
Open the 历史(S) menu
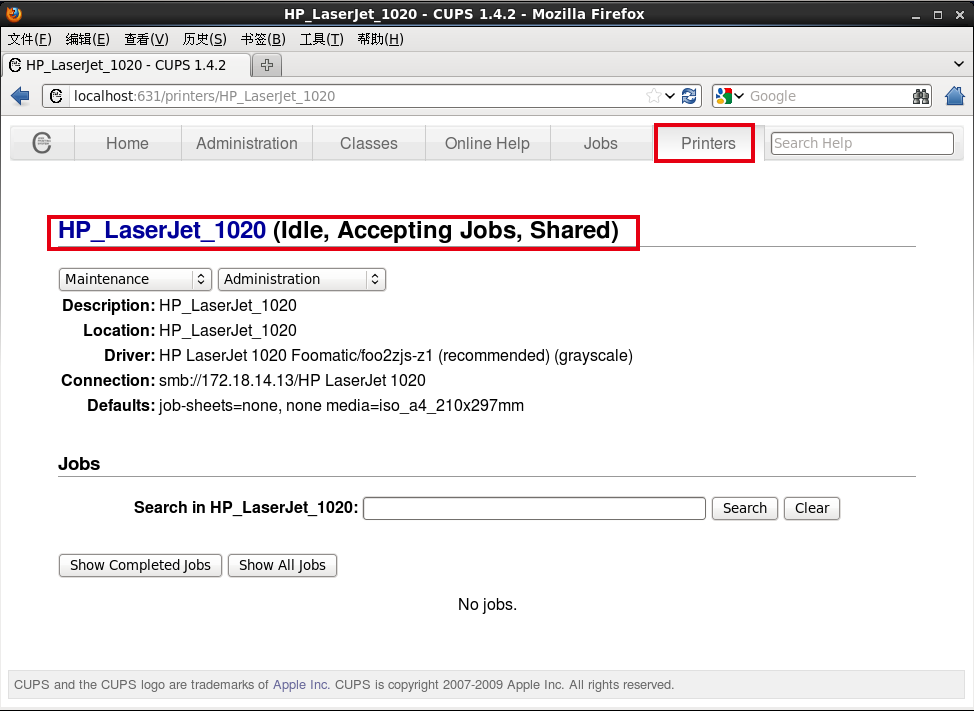coord(204,39)
